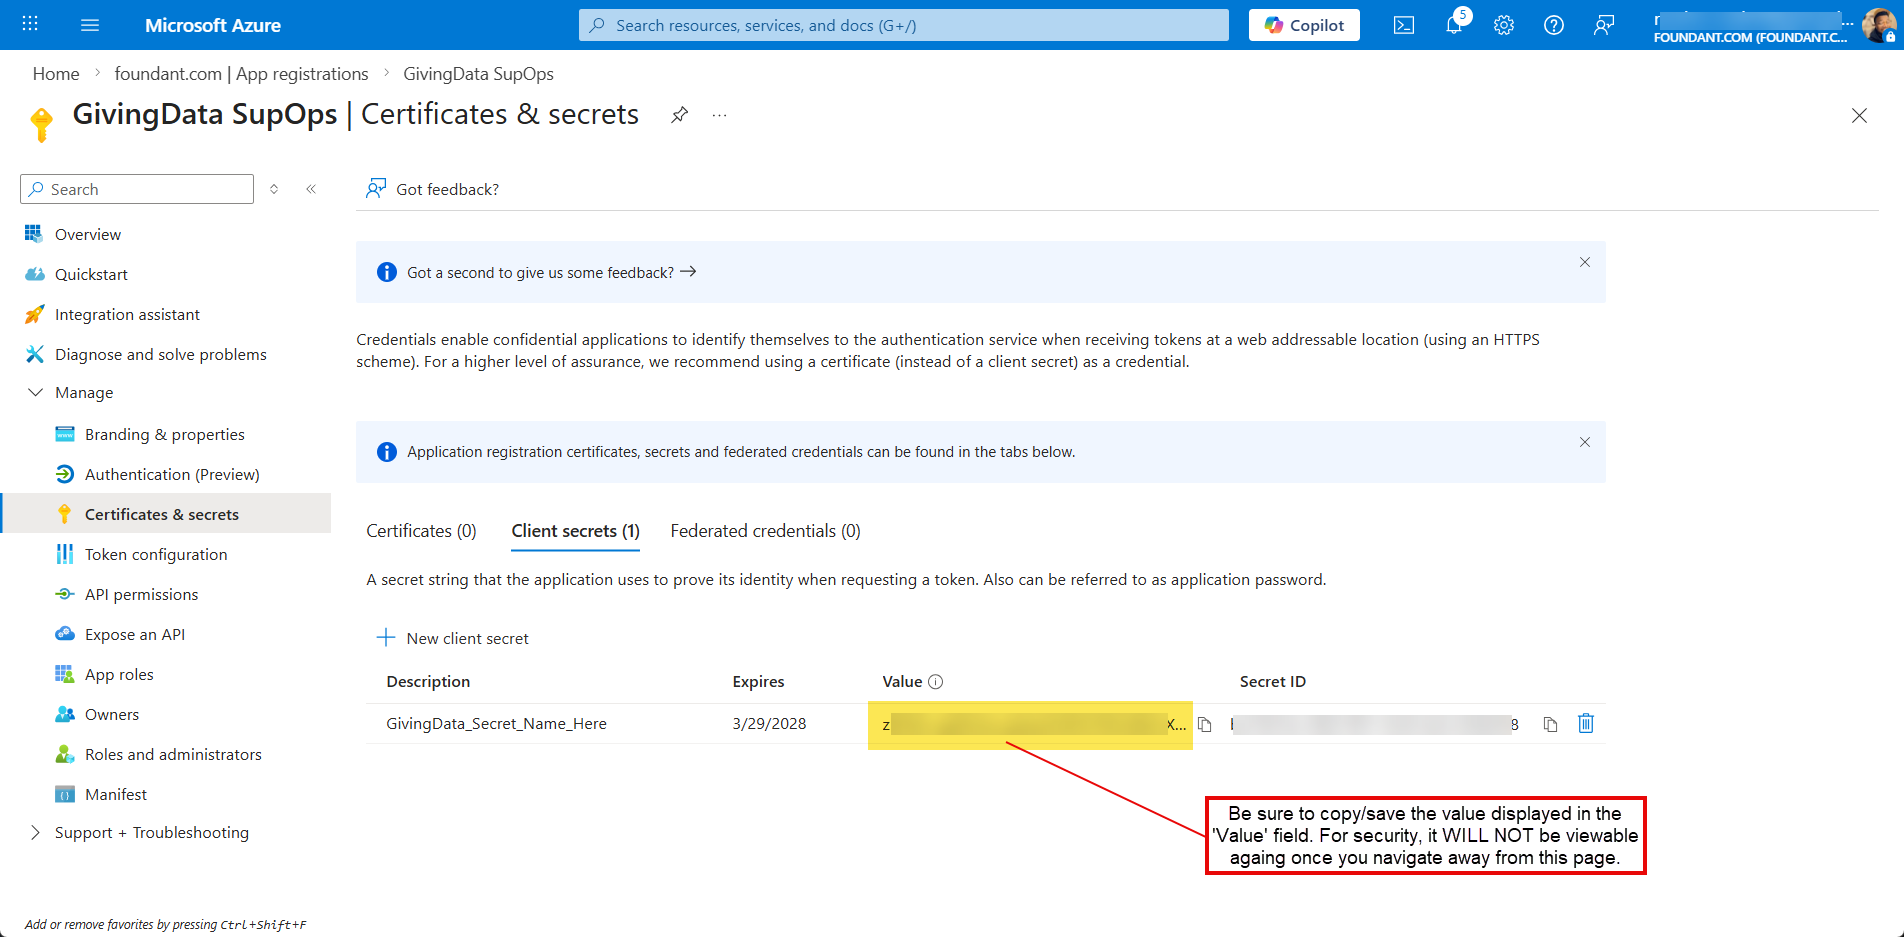Click the Secret ID column header
The width and height of the screenshot is (1904, 937).
point(1273,682)
